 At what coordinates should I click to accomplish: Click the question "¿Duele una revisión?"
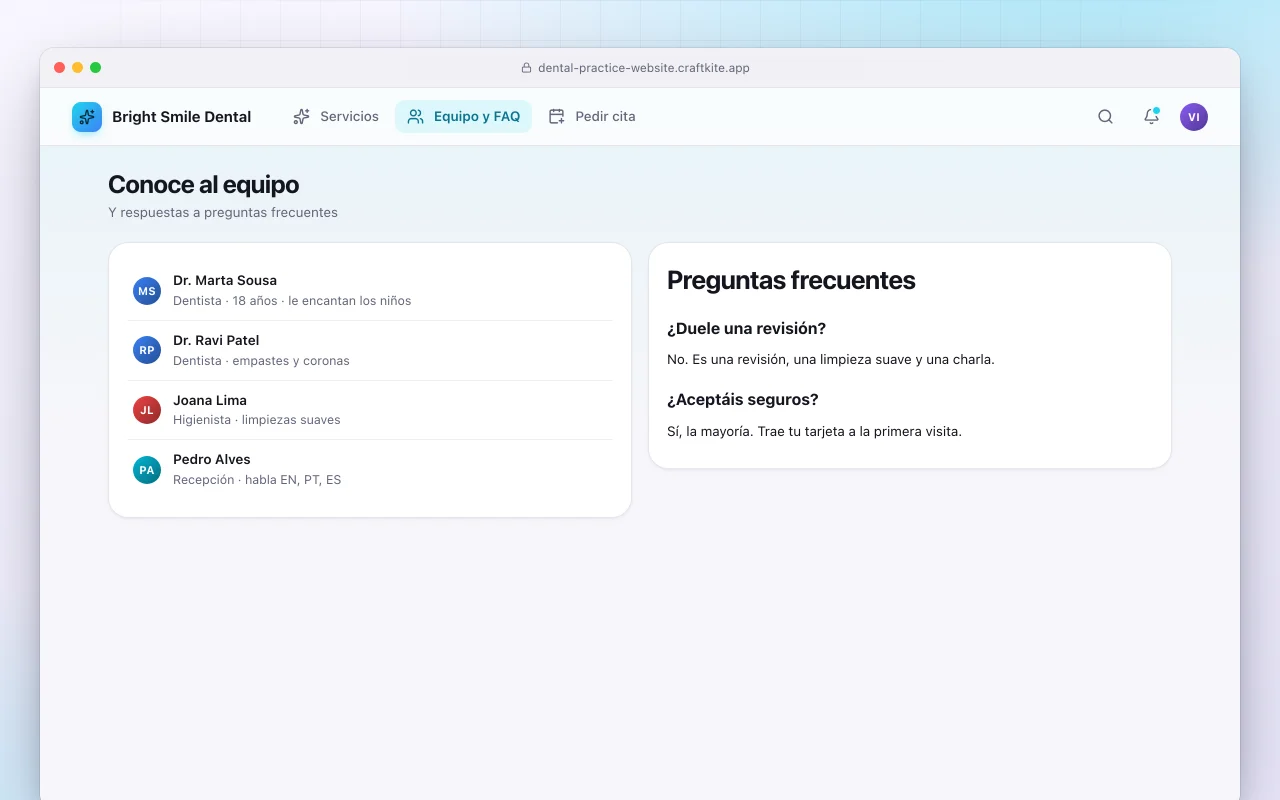point(746,329)
